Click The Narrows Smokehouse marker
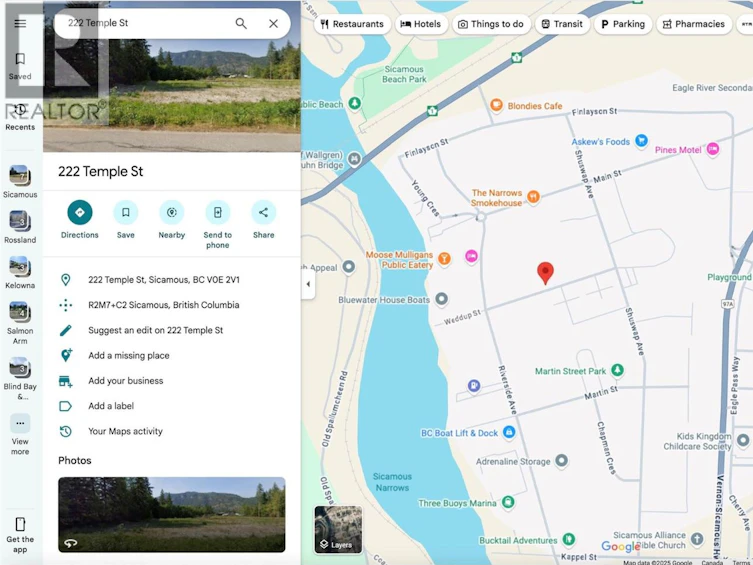Screen dimensions: 753x565 click(533, 196)
